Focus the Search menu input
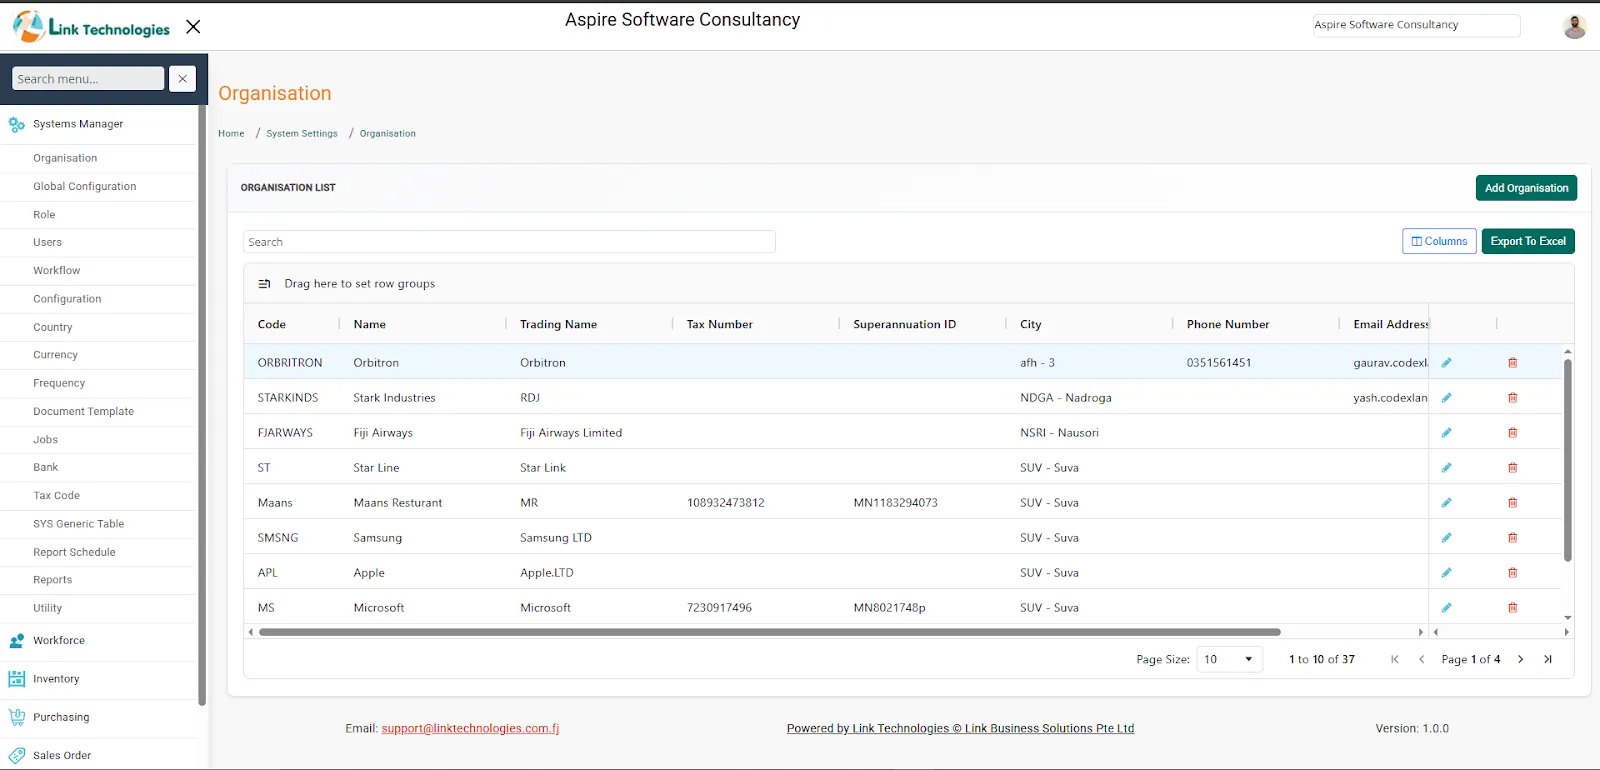Image resolution: width=1600 pixels, height=770 pixels. pyautogui.click(x=88, y=79)
